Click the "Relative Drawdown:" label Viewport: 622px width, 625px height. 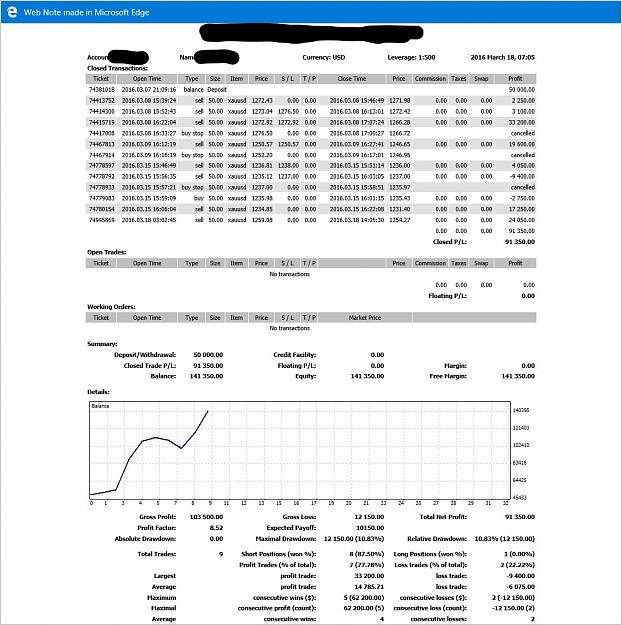[437, 539]
